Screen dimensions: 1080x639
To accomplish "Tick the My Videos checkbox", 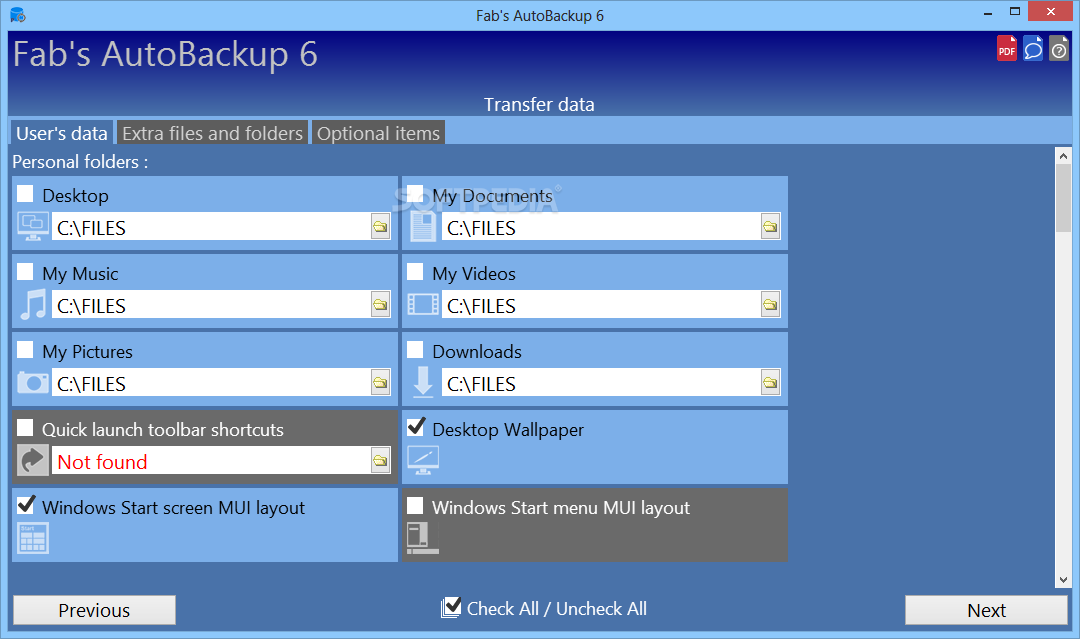I will 415,271.
